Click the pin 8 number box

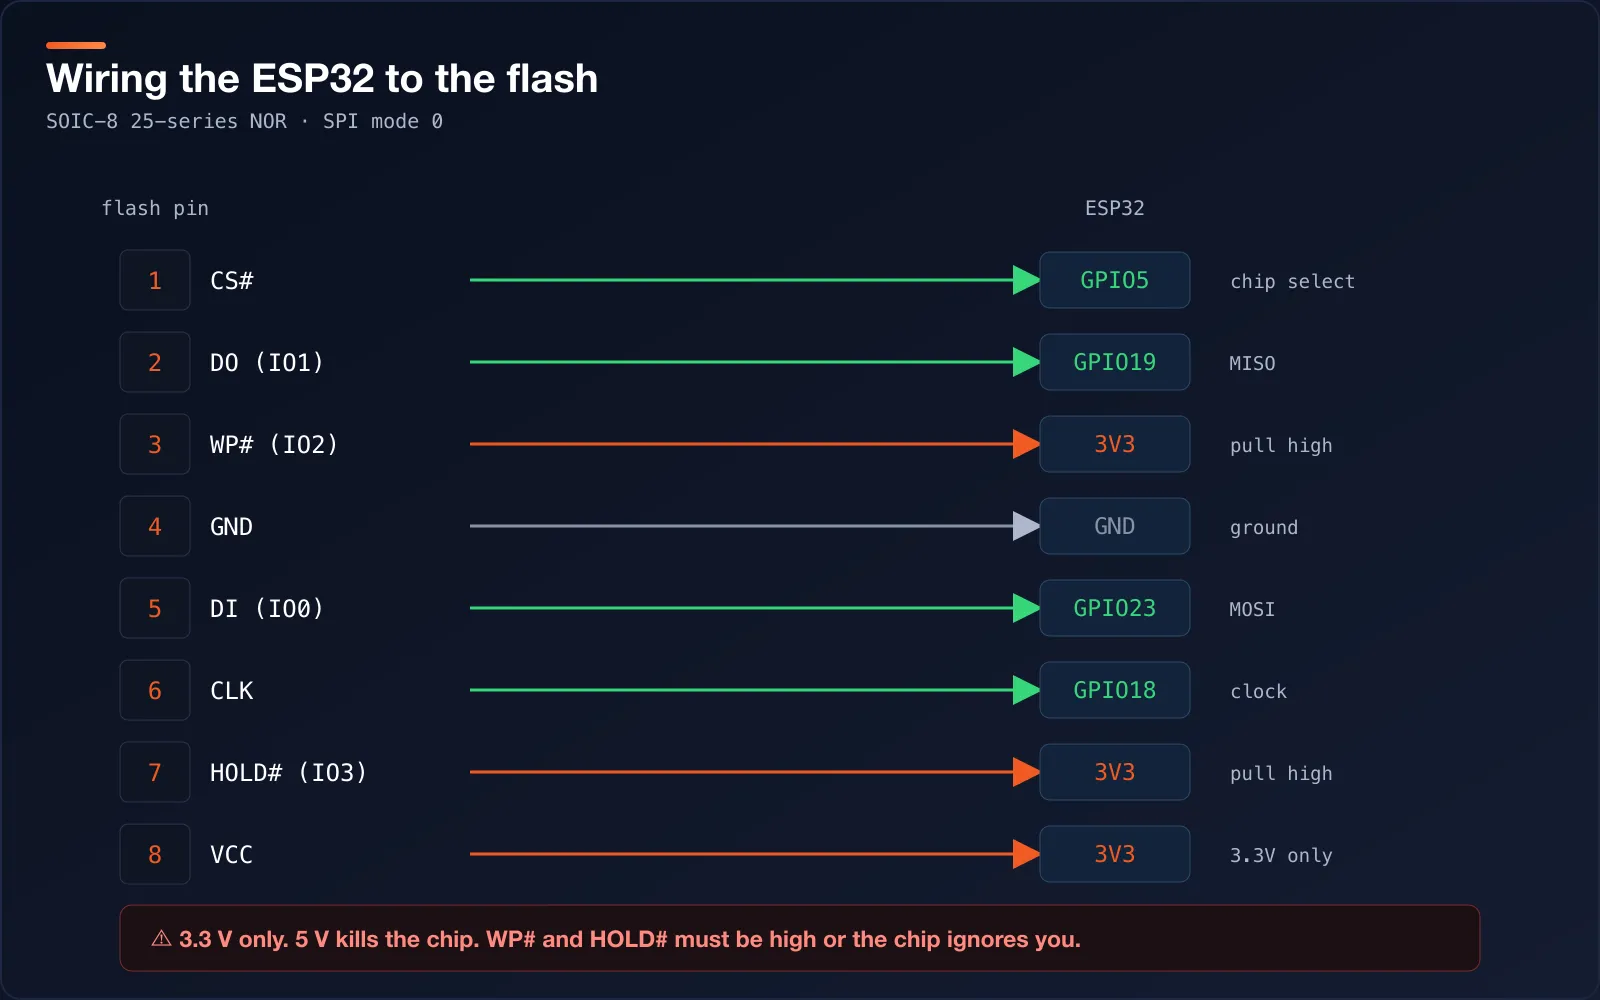pyautogui.click(x=155, y=854)
